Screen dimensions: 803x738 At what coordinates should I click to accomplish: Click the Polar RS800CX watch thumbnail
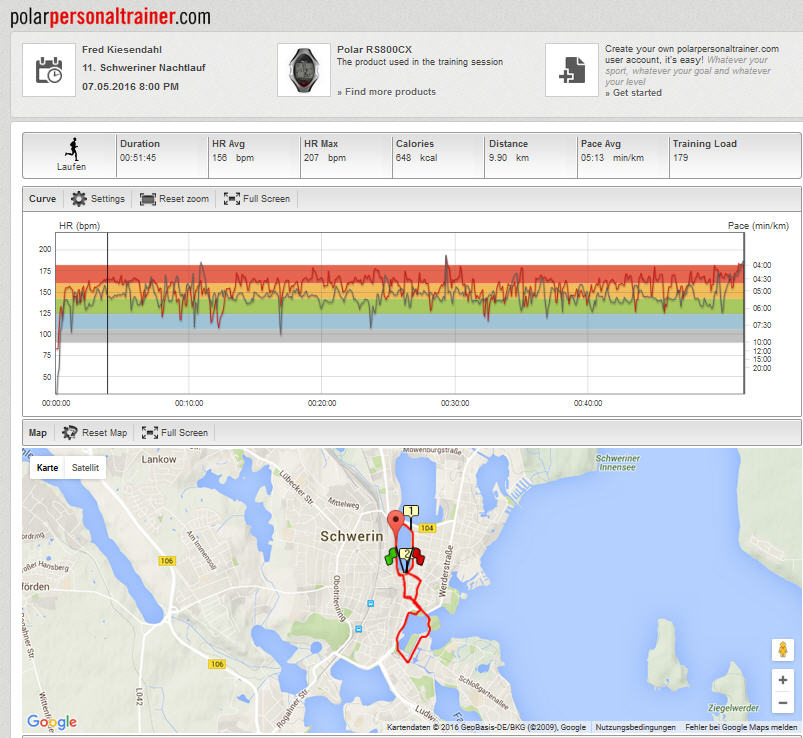click(x=304, y=70)
